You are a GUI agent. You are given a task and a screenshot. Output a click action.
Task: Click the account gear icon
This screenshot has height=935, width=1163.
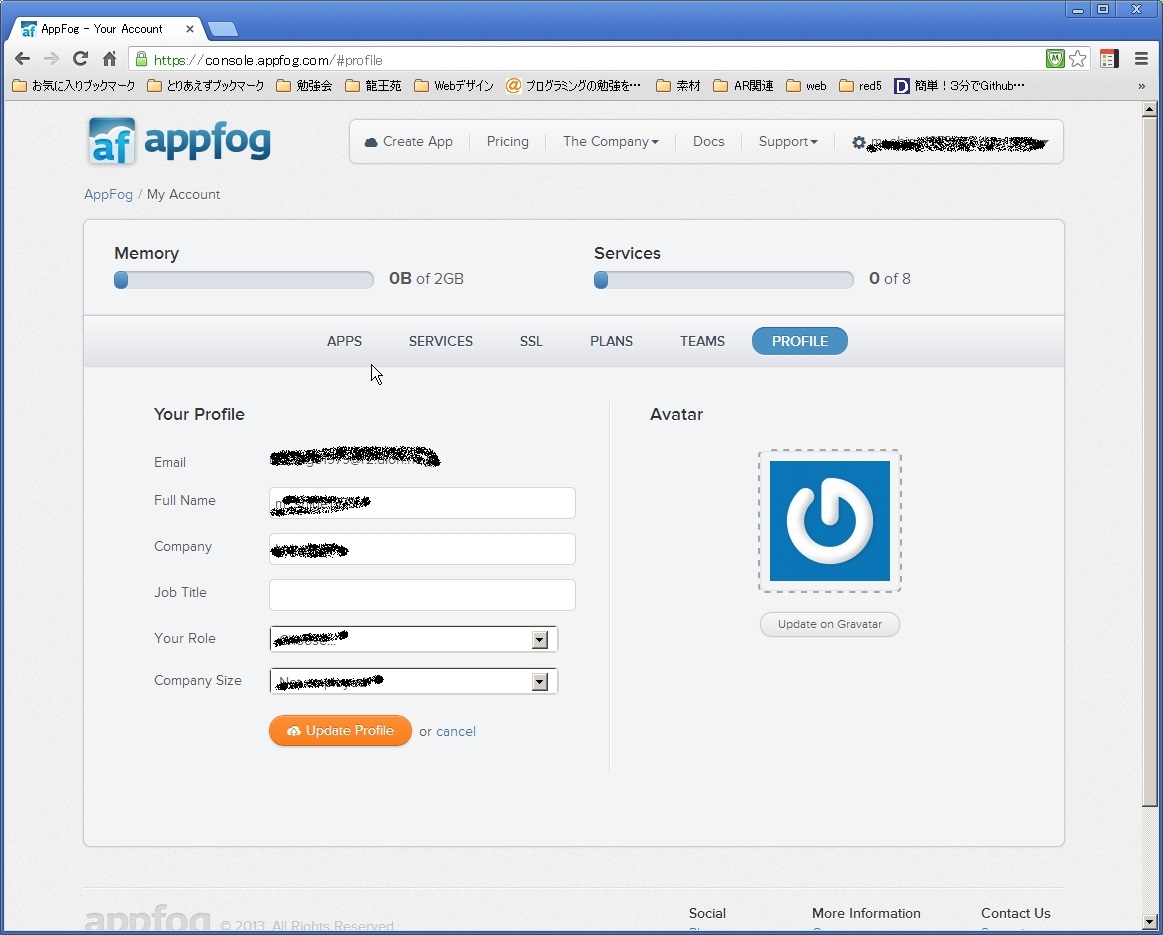pyautogui.click(x=859, y=142)
